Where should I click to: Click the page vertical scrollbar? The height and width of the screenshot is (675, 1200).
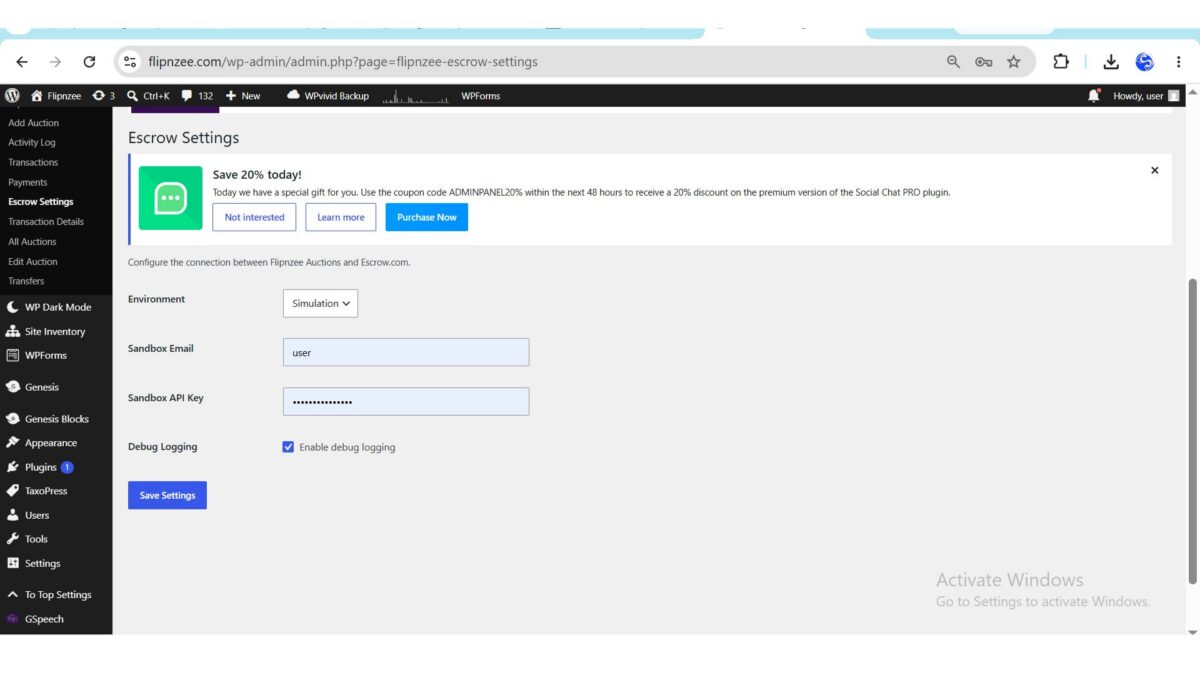click(1192, 430)
